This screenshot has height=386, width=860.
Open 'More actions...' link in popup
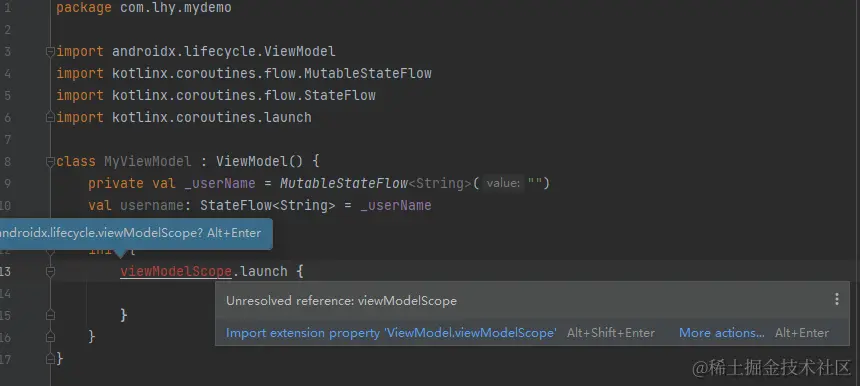click(x=721, y=333)
